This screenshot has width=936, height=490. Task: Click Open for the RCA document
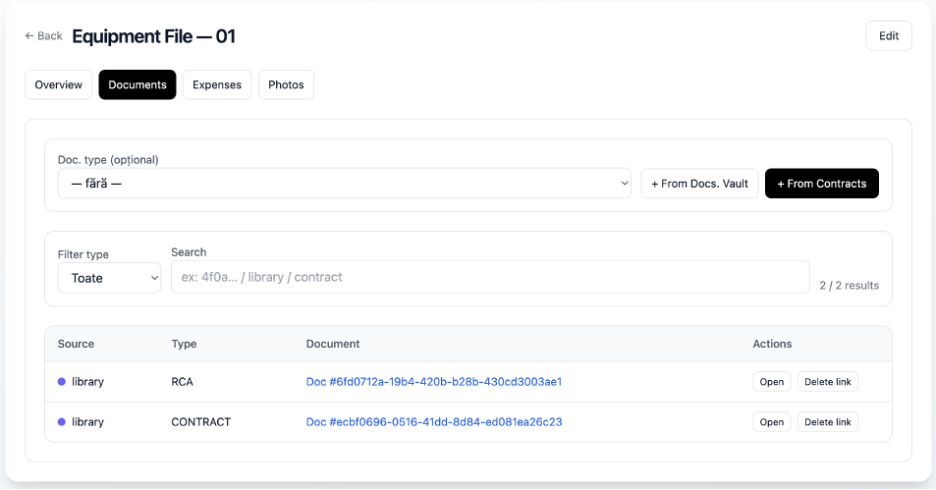click(771, 382)
